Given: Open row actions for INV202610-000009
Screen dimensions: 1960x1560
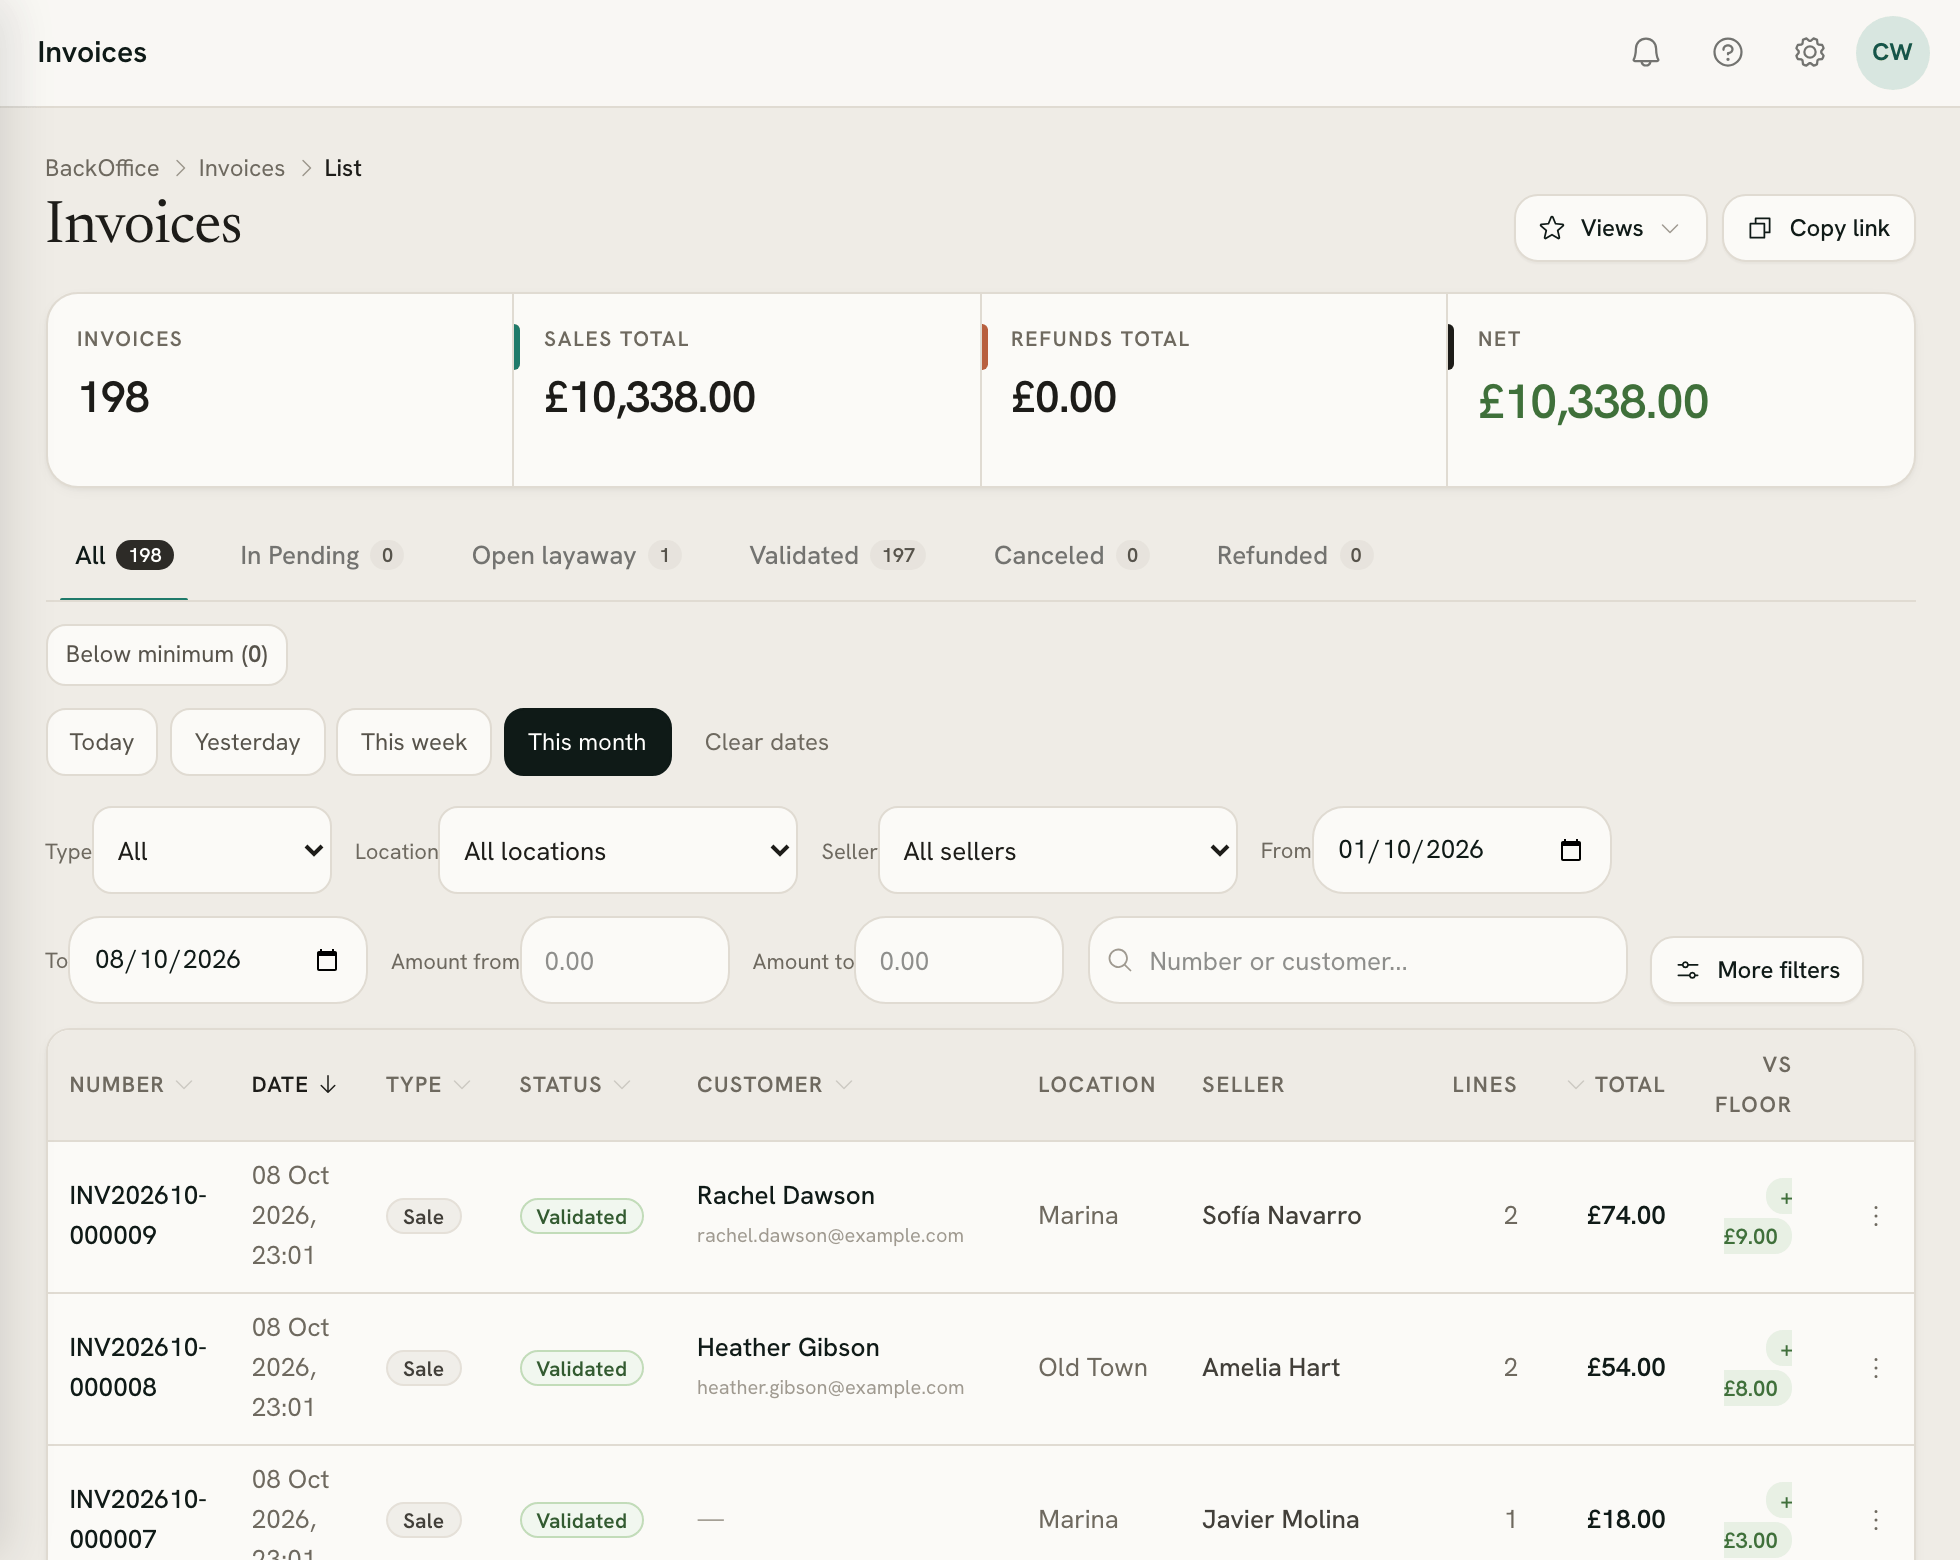Looking at the screenshot, I should pyautogui.click(x=1876, y=1216).
